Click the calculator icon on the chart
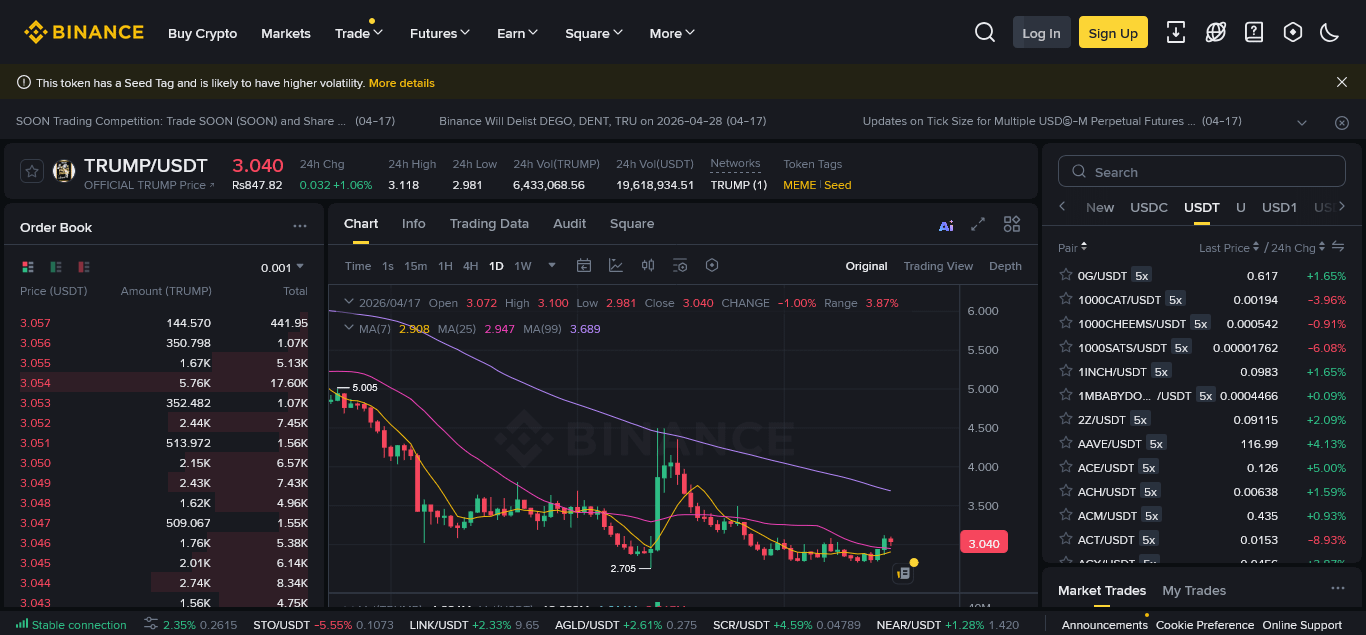The image size is (1366, 635). 903,573
